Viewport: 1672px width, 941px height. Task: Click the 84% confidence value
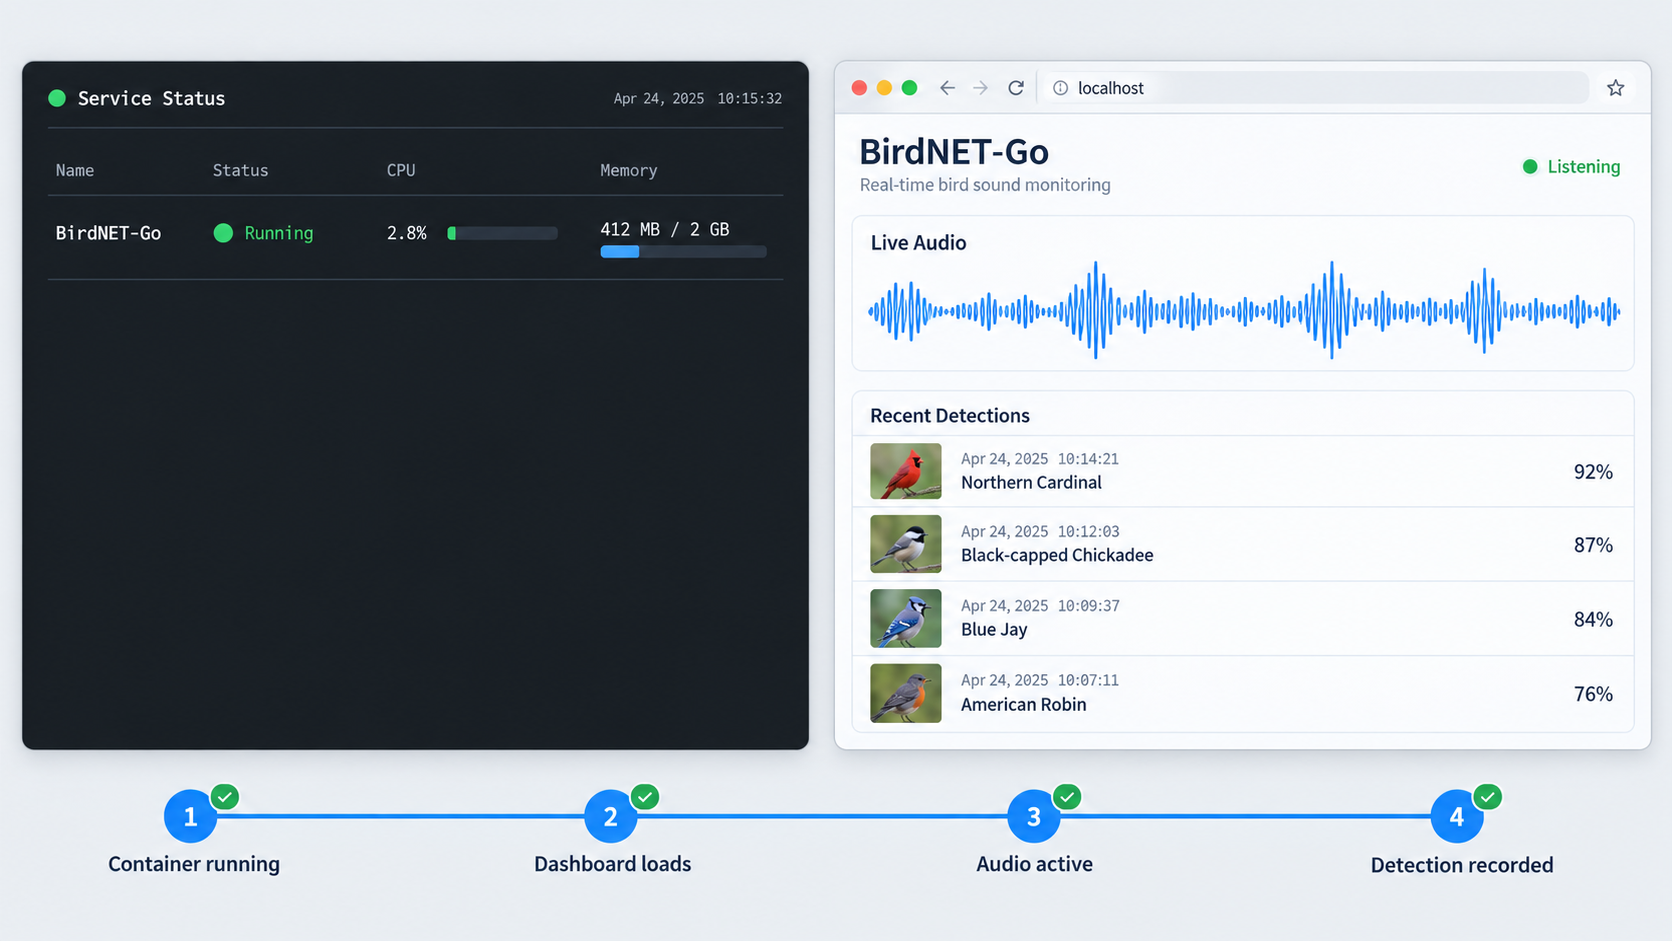click(x=1593, y=620)
